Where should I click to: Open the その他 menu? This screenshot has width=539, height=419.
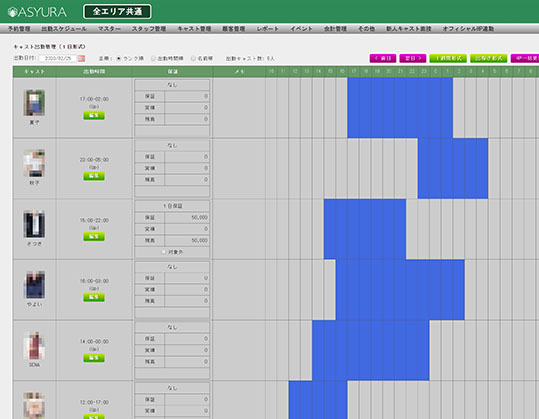(366, 29)
